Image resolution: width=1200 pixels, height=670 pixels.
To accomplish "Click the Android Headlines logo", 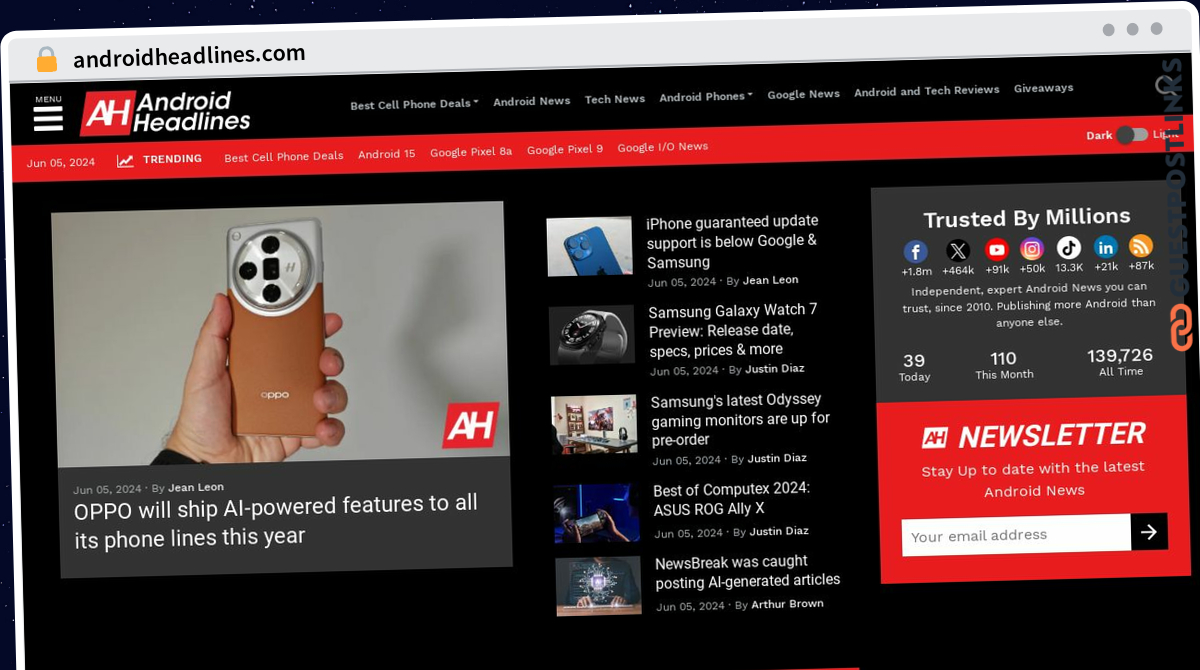I will pos(166,113).
